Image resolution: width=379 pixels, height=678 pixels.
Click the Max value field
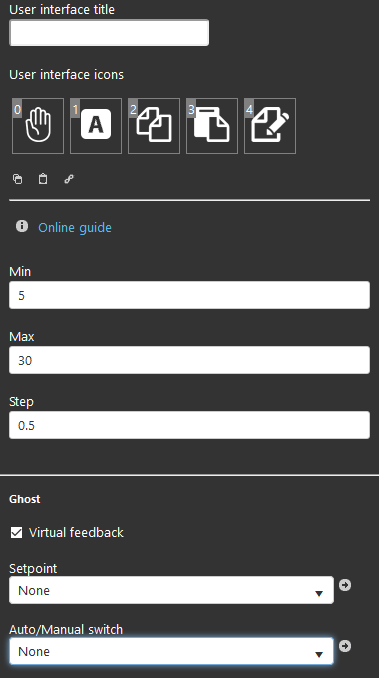pyautogui.click(x=189, y=360)
